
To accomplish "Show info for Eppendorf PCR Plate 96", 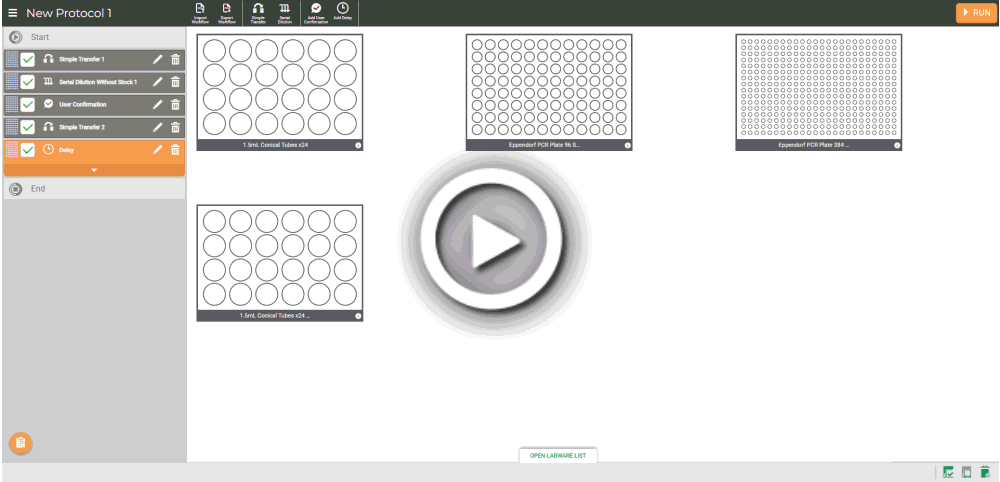I will click(628, 146).
